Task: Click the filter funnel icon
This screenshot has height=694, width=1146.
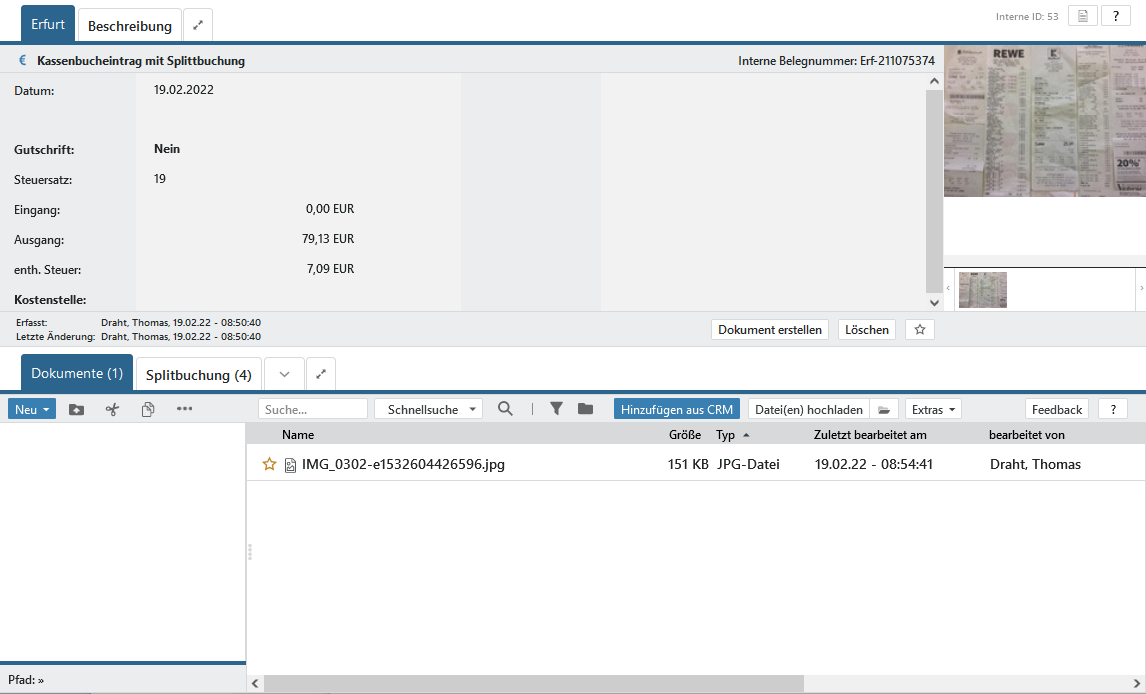Action: (x=556, y=409)
